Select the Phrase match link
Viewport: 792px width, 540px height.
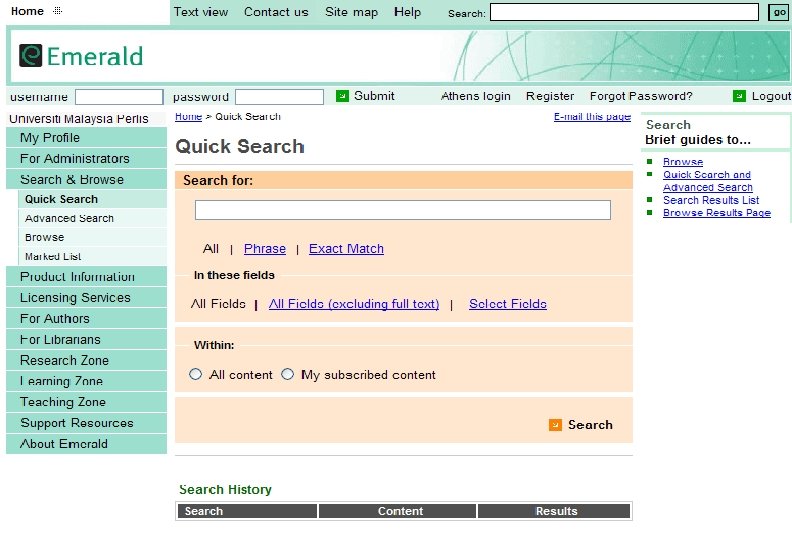(265, 249)
